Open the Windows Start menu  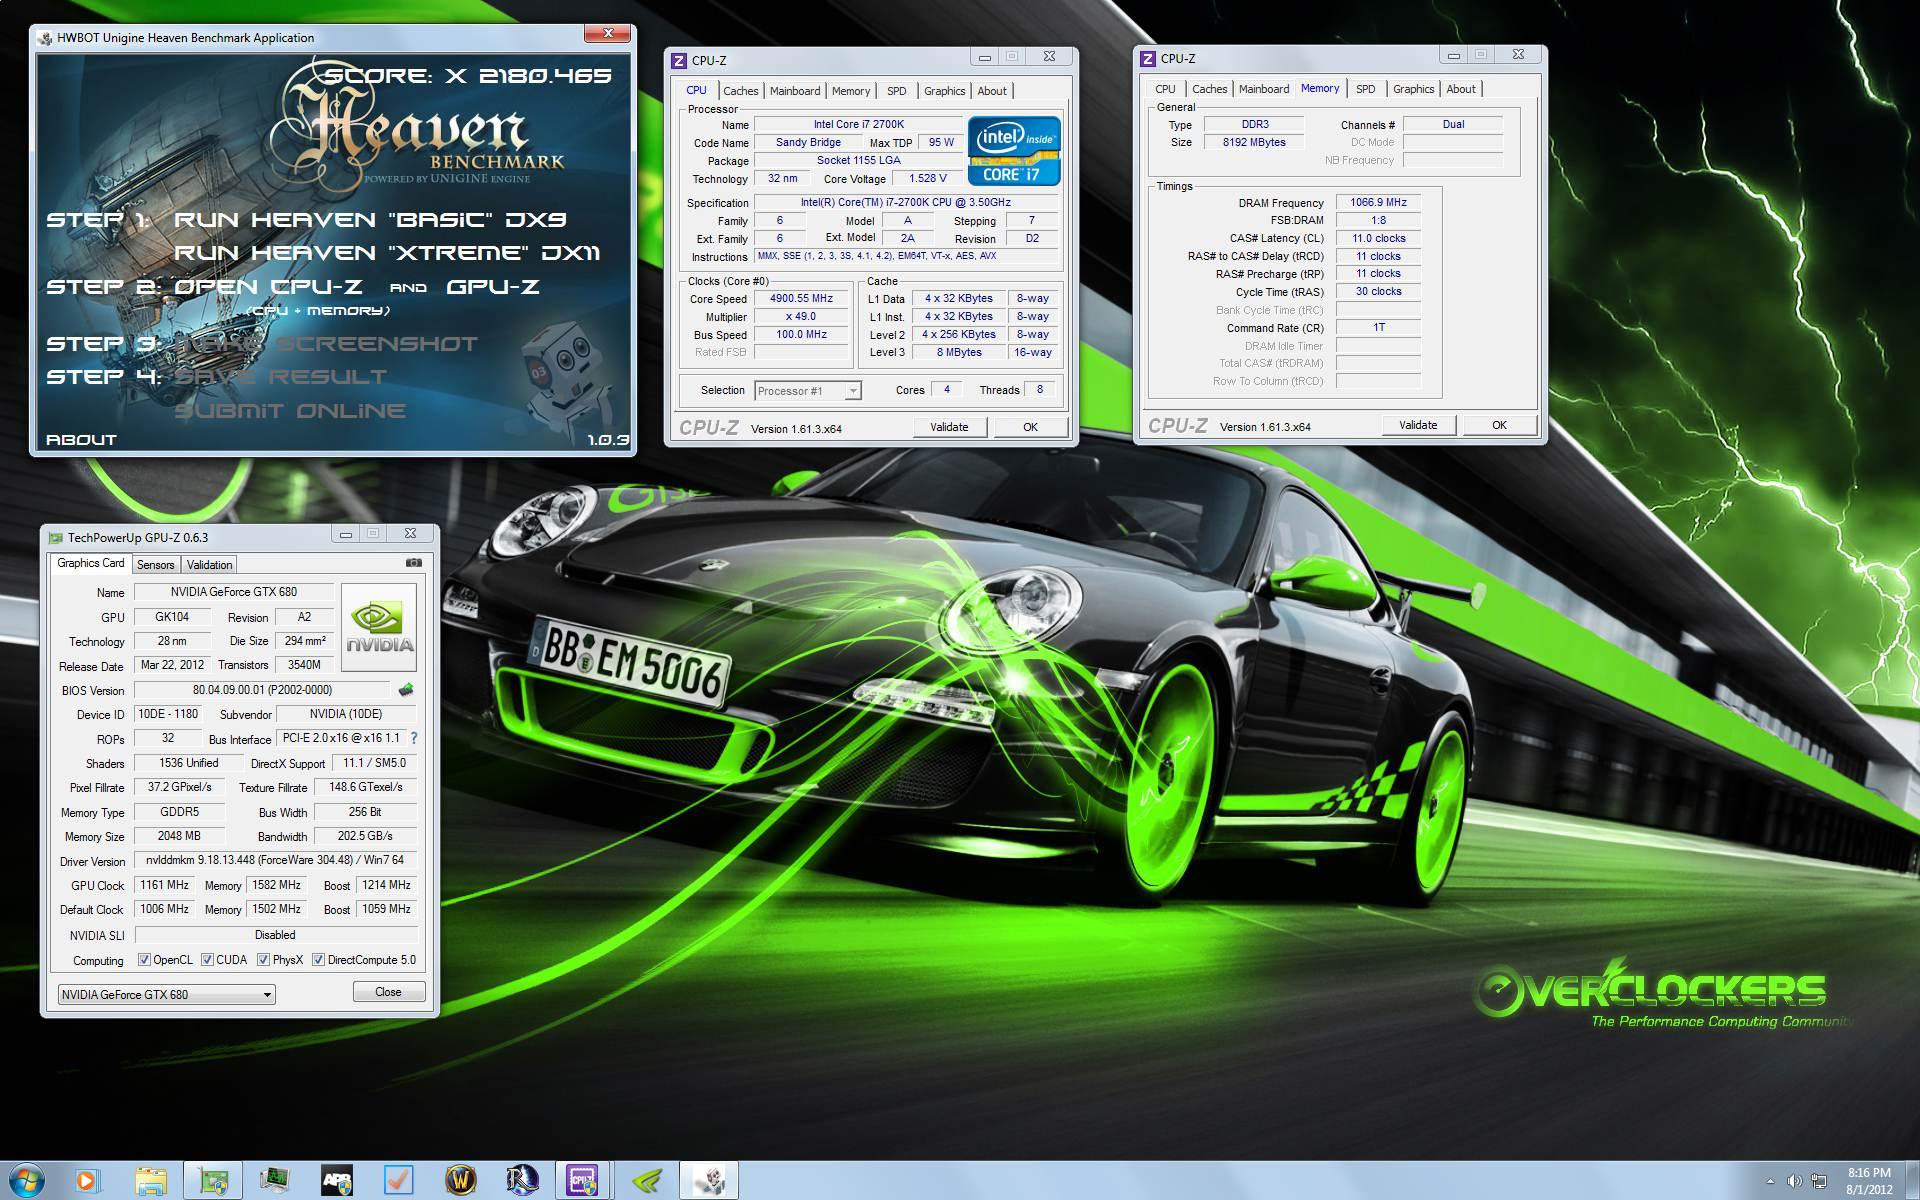pos(26,1180)
